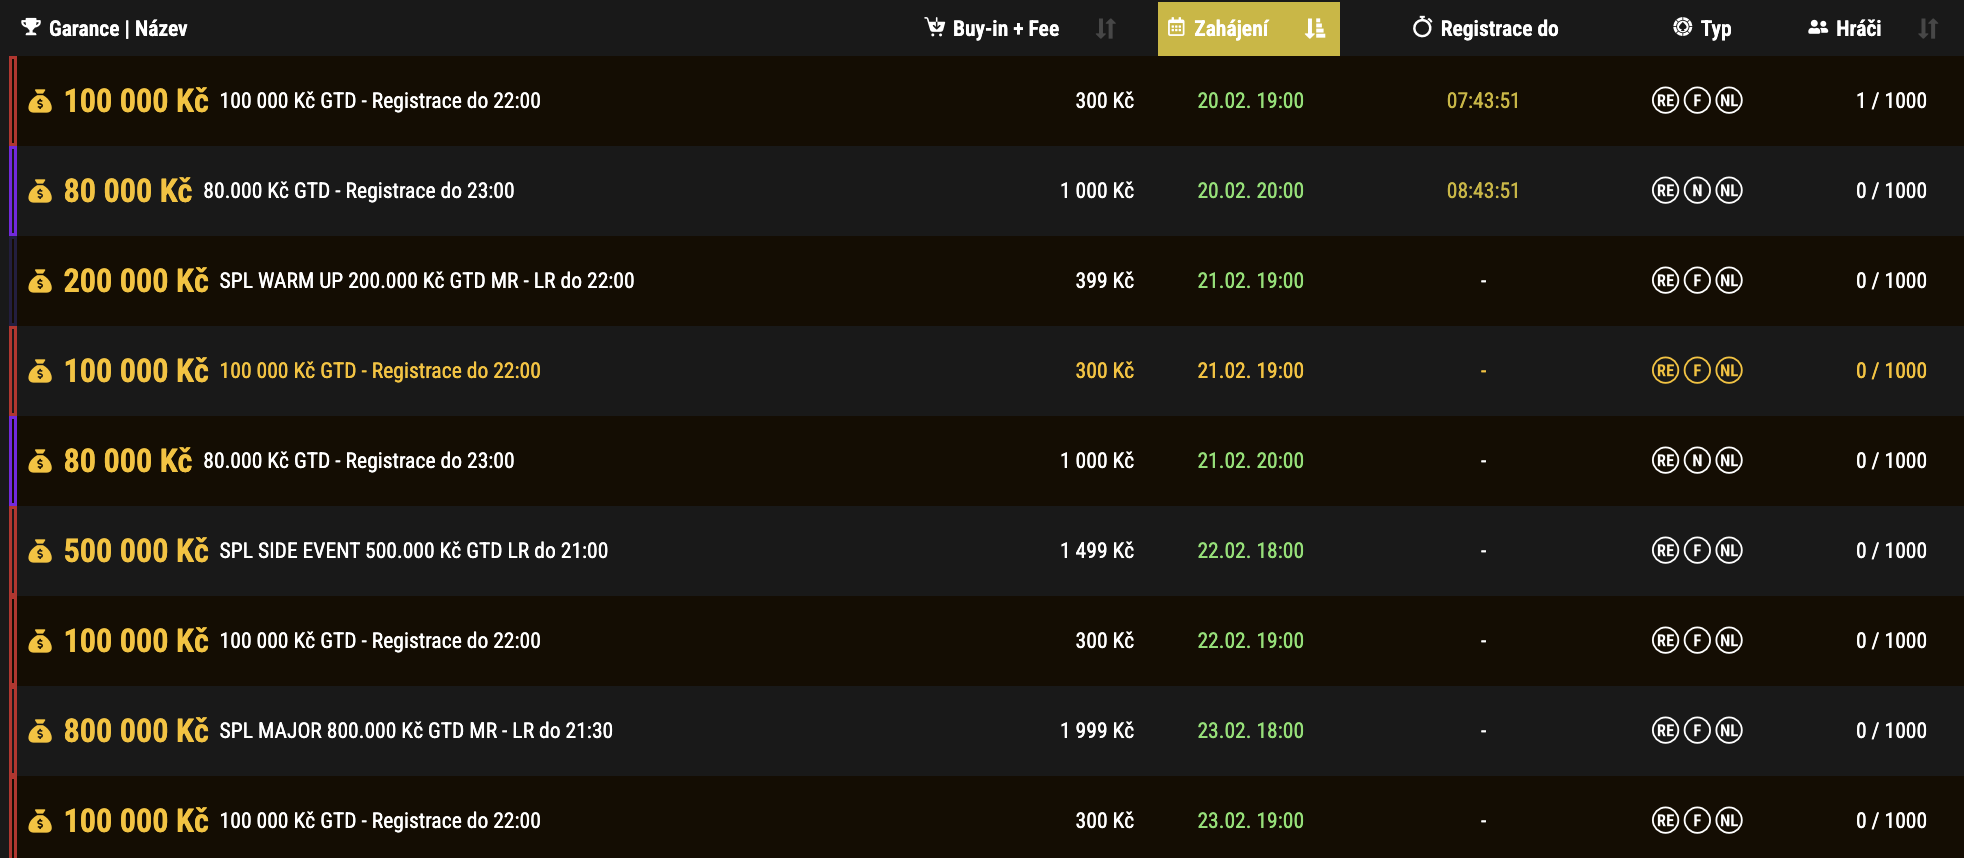This screenshot has width=1964, height=858.
Task: Click F badge on SPL SIDE EVENT row
Action: click(x=1697, y=551)
